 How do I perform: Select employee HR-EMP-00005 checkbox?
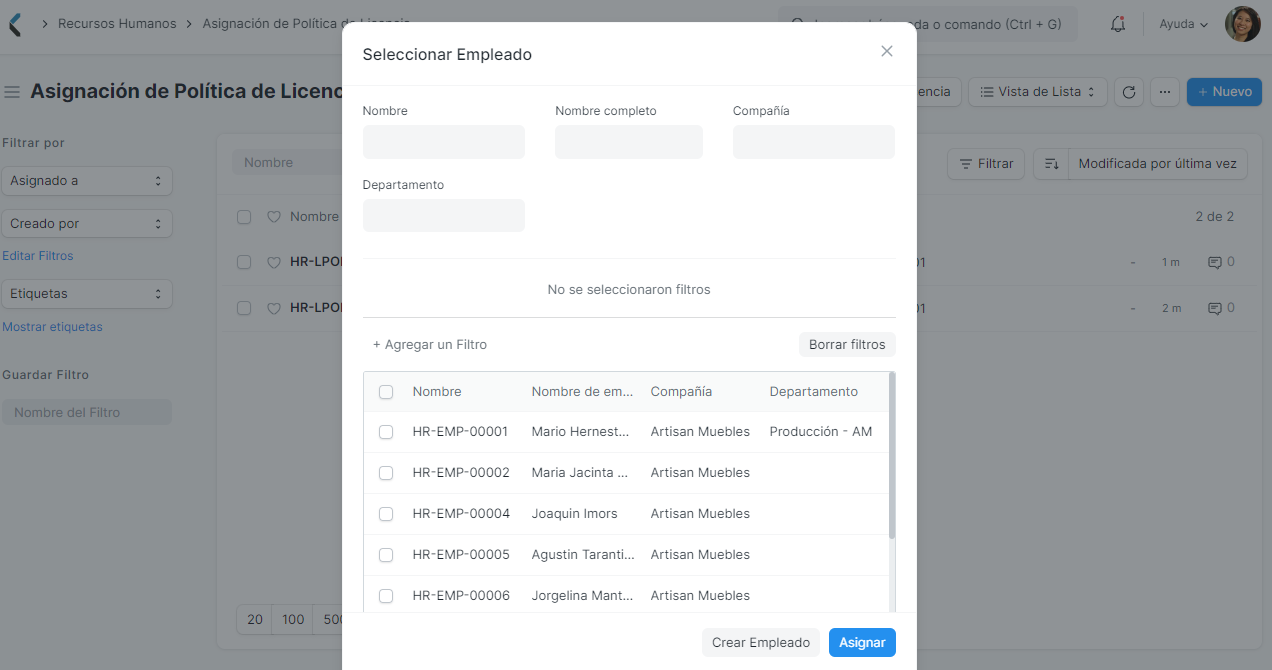(x=386, y=555)
